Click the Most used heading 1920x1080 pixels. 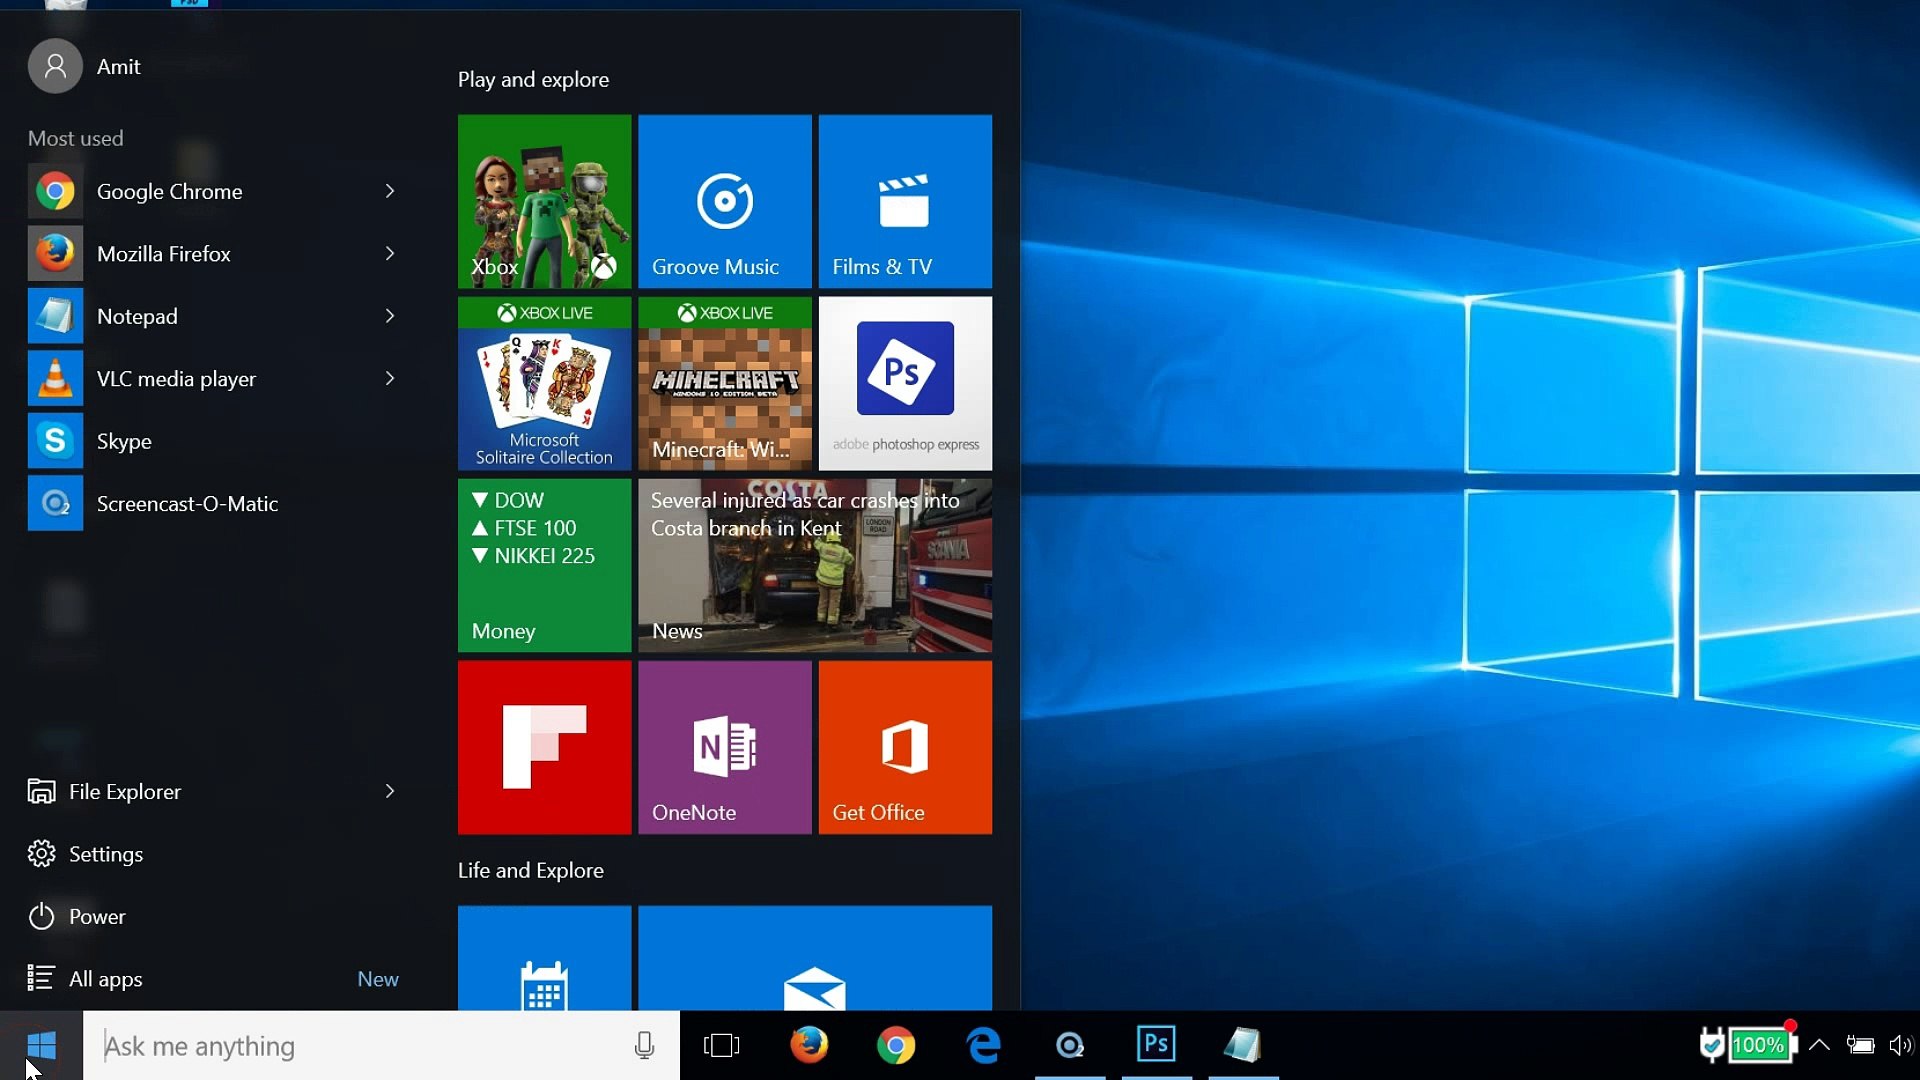[x=76, y=139]
